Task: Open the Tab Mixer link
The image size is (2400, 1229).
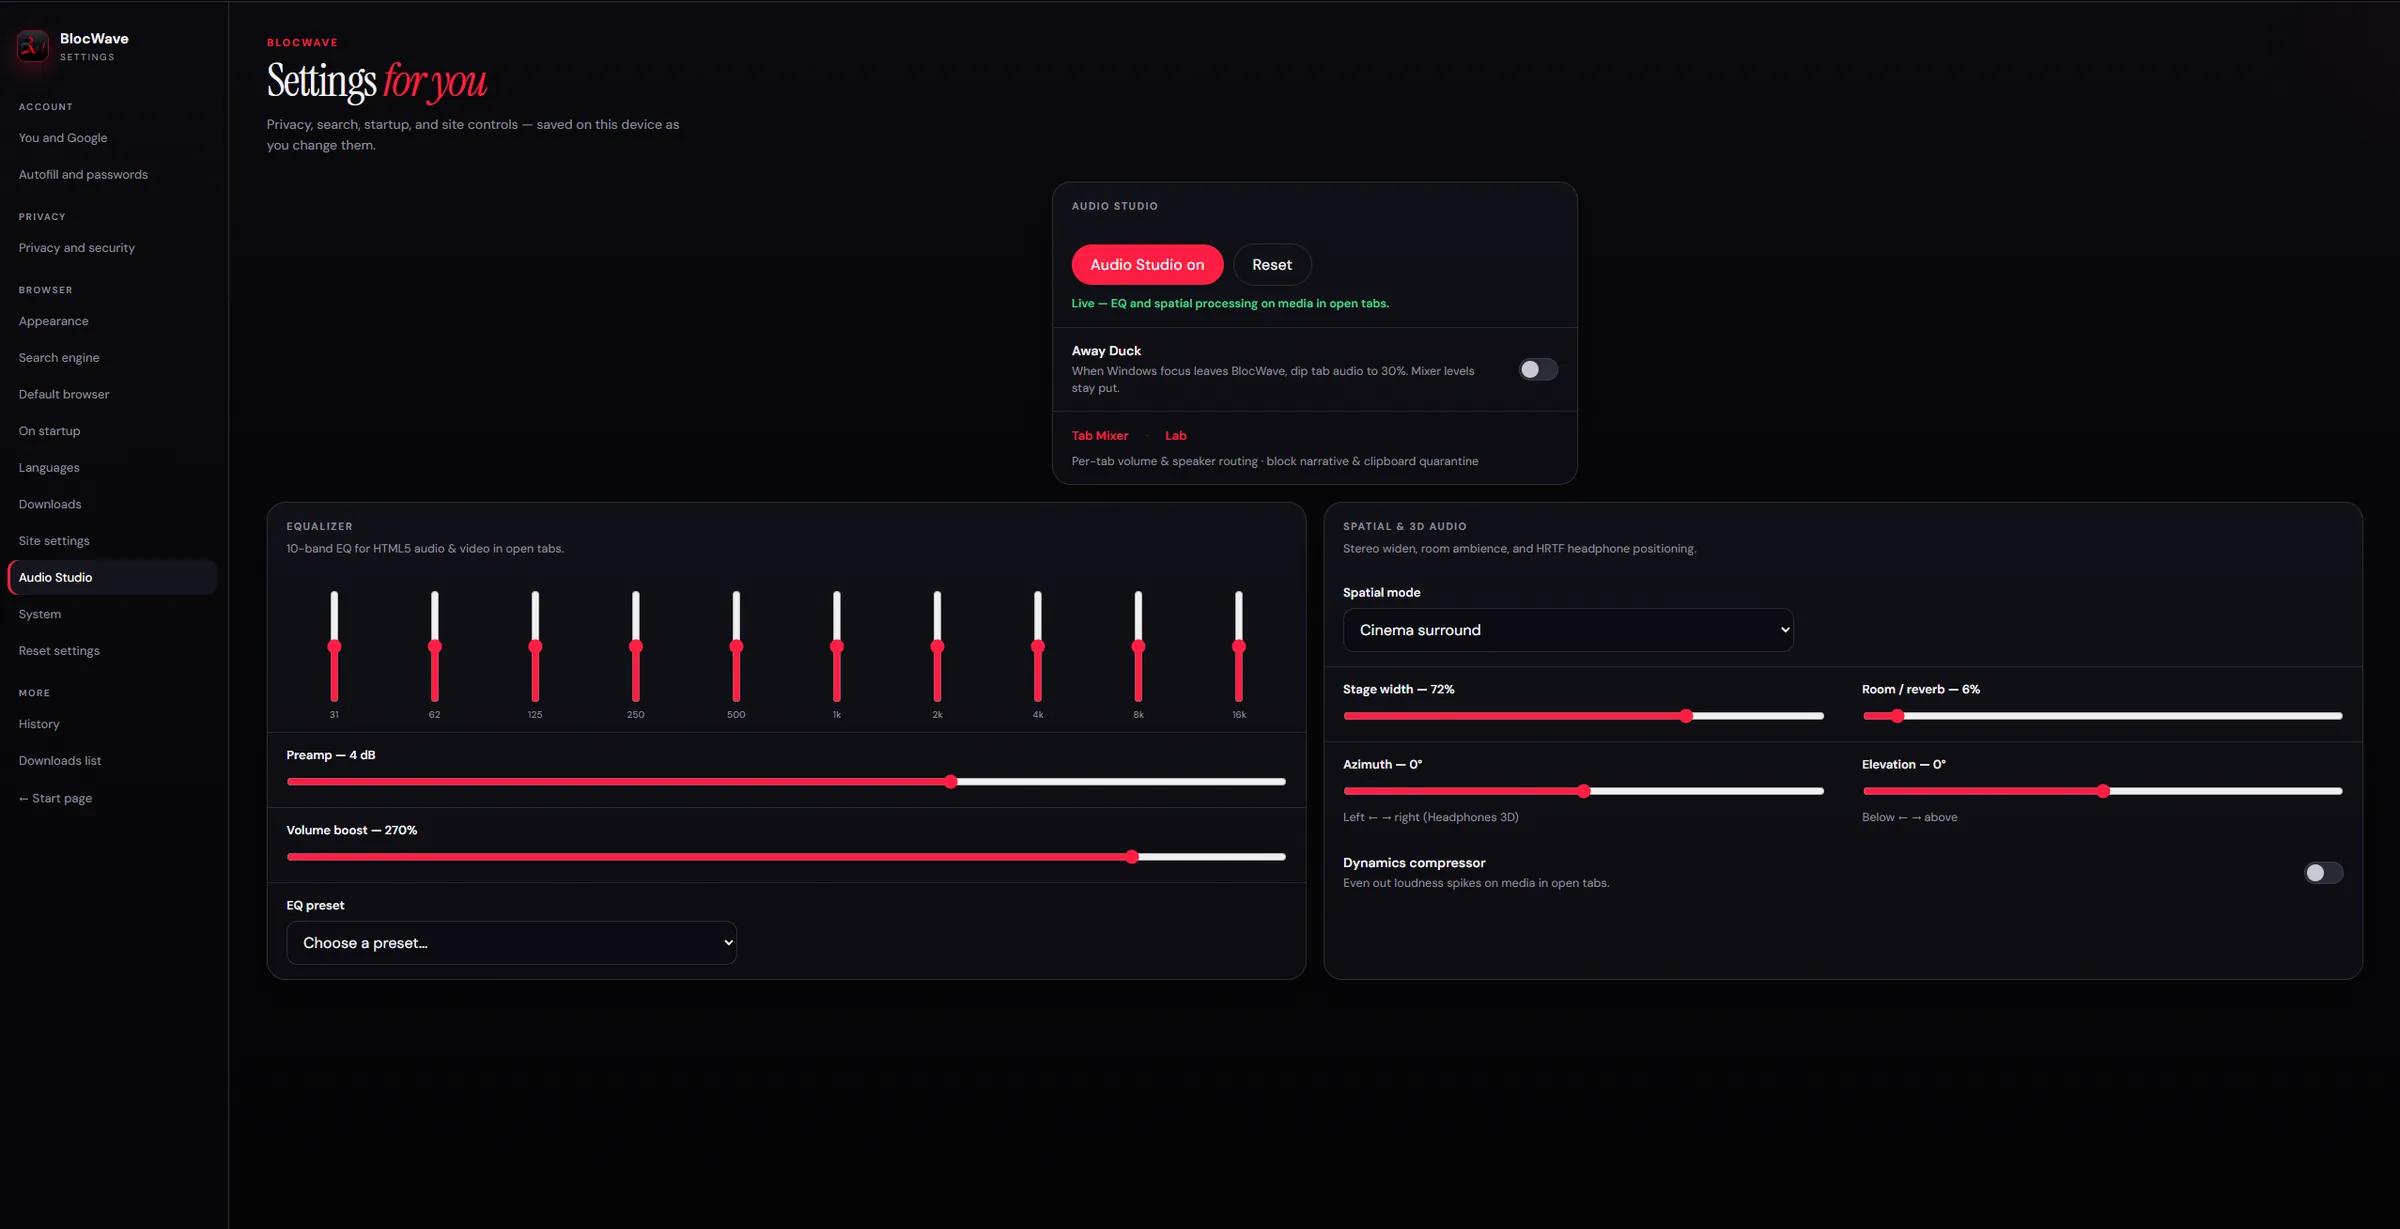Action: [1099, 435]
